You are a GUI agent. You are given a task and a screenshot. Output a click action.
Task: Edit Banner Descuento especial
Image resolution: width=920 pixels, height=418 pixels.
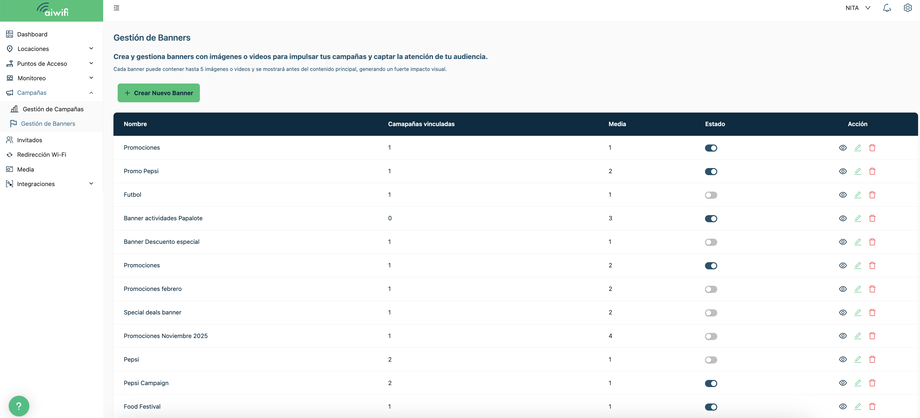point(858,242)
